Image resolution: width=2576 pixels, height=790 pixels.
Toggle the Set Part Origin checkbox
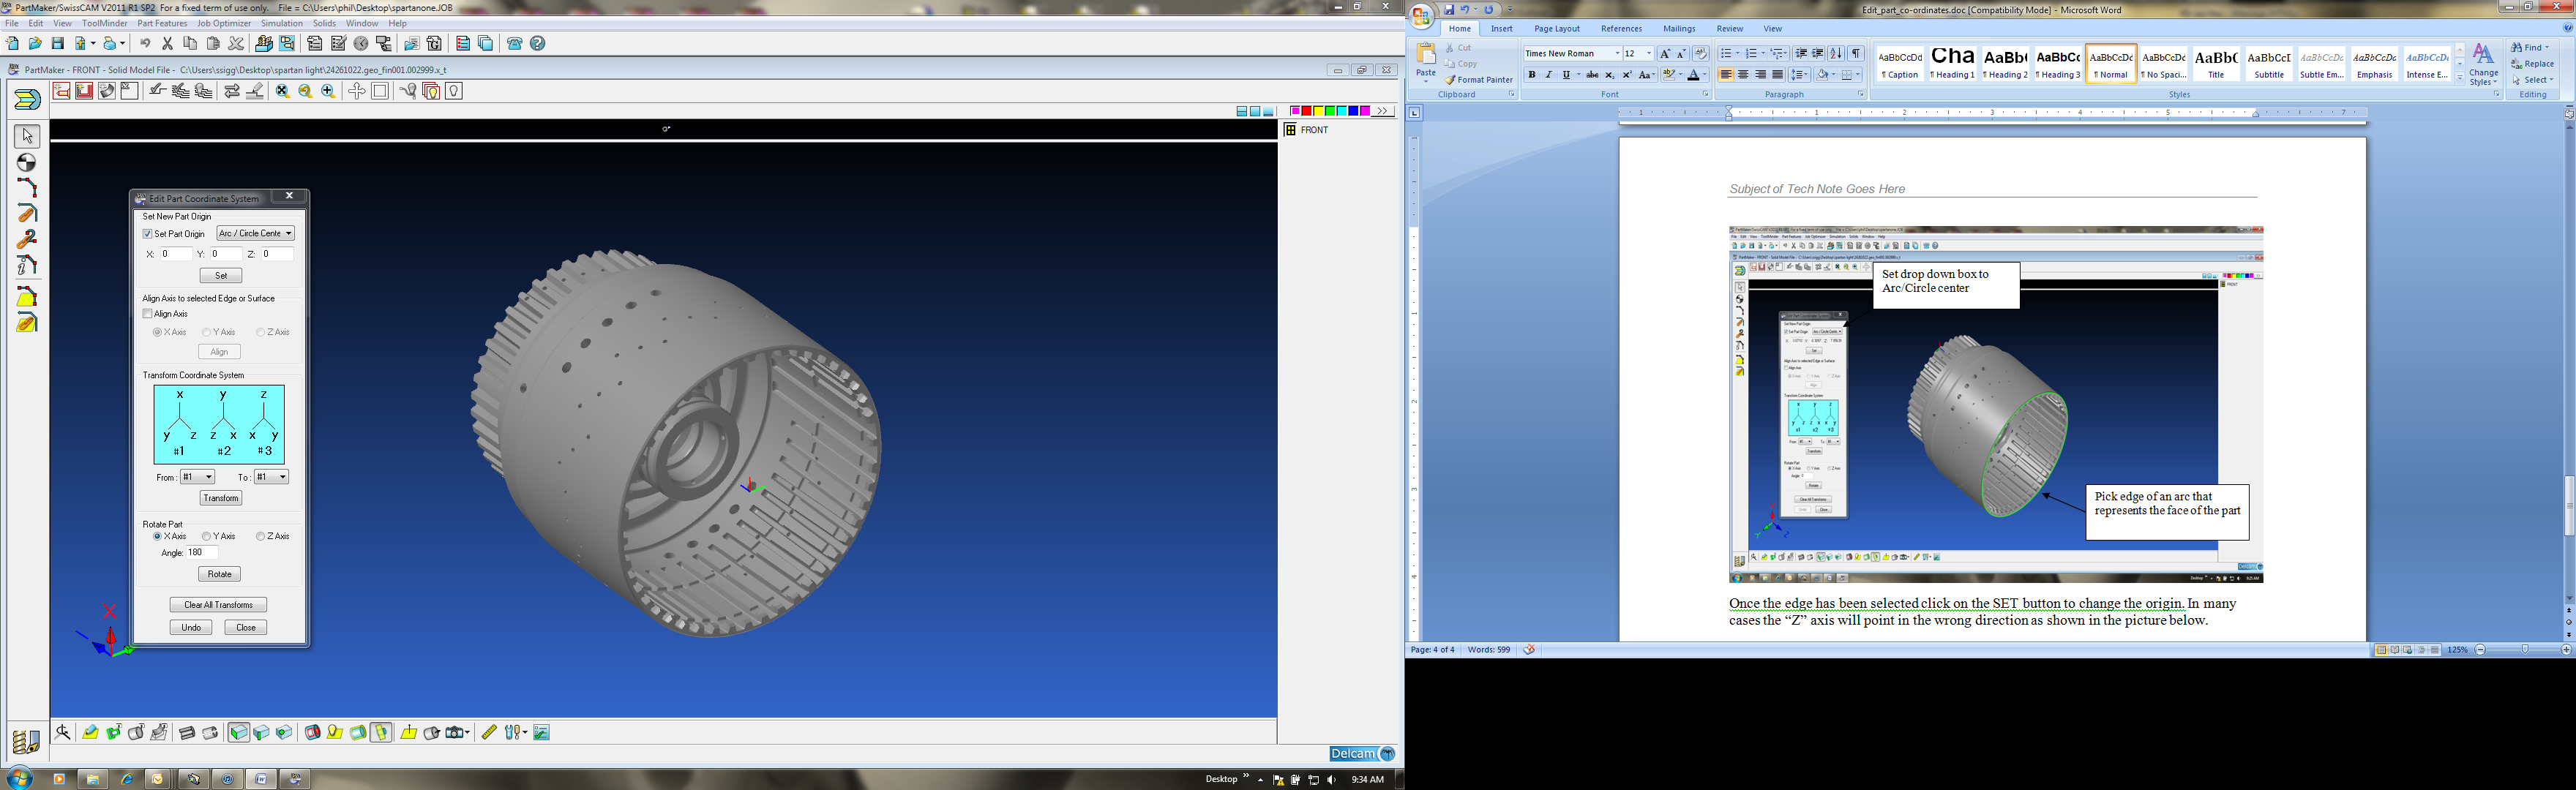coord(148,234)
